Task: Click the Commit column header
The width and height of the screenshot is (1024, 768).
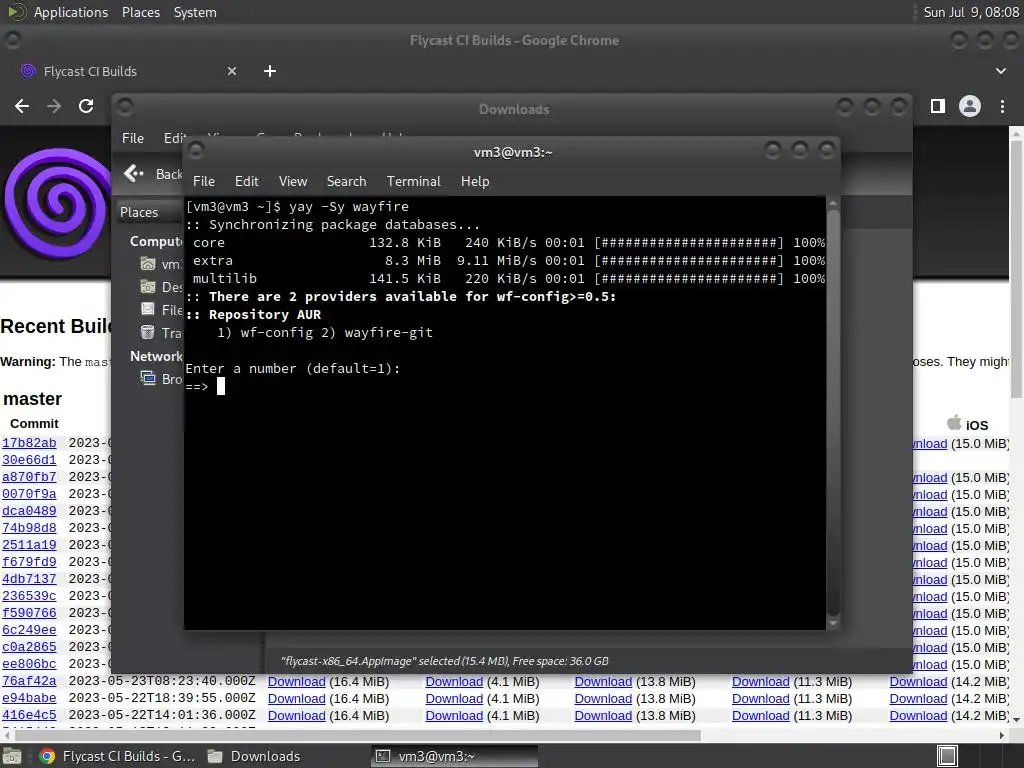Action: pos(34,423)
